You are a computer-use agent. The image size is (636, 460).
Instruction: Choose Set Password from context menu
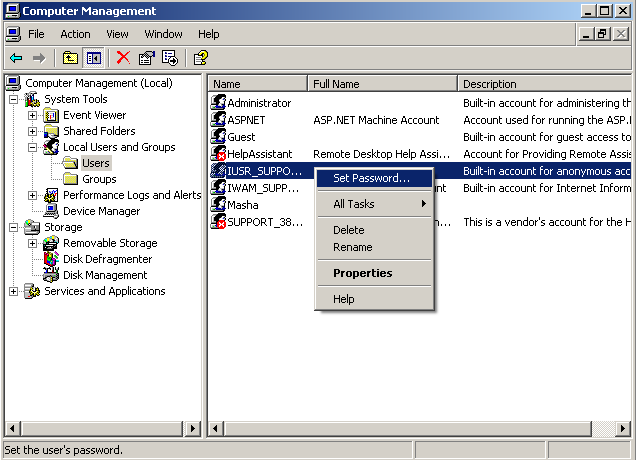(374, 178)
